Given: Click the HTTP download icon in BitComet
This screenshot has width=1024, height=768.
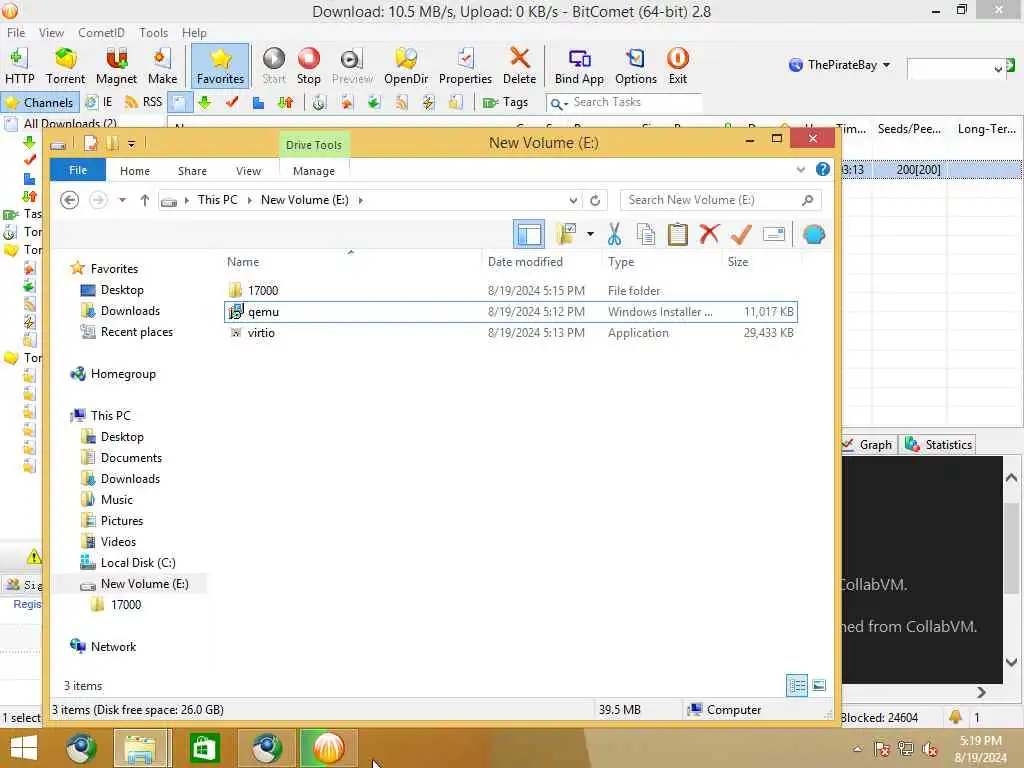Looking at the screenshot, I should 19,66.
